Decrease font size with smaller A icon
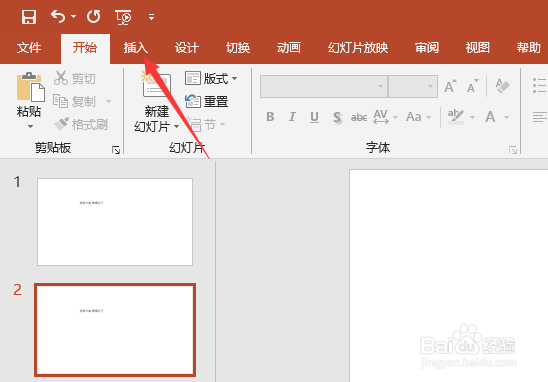The width and height of the screenshot is (548, 382). pyautogui.click(x=473, y=86)
